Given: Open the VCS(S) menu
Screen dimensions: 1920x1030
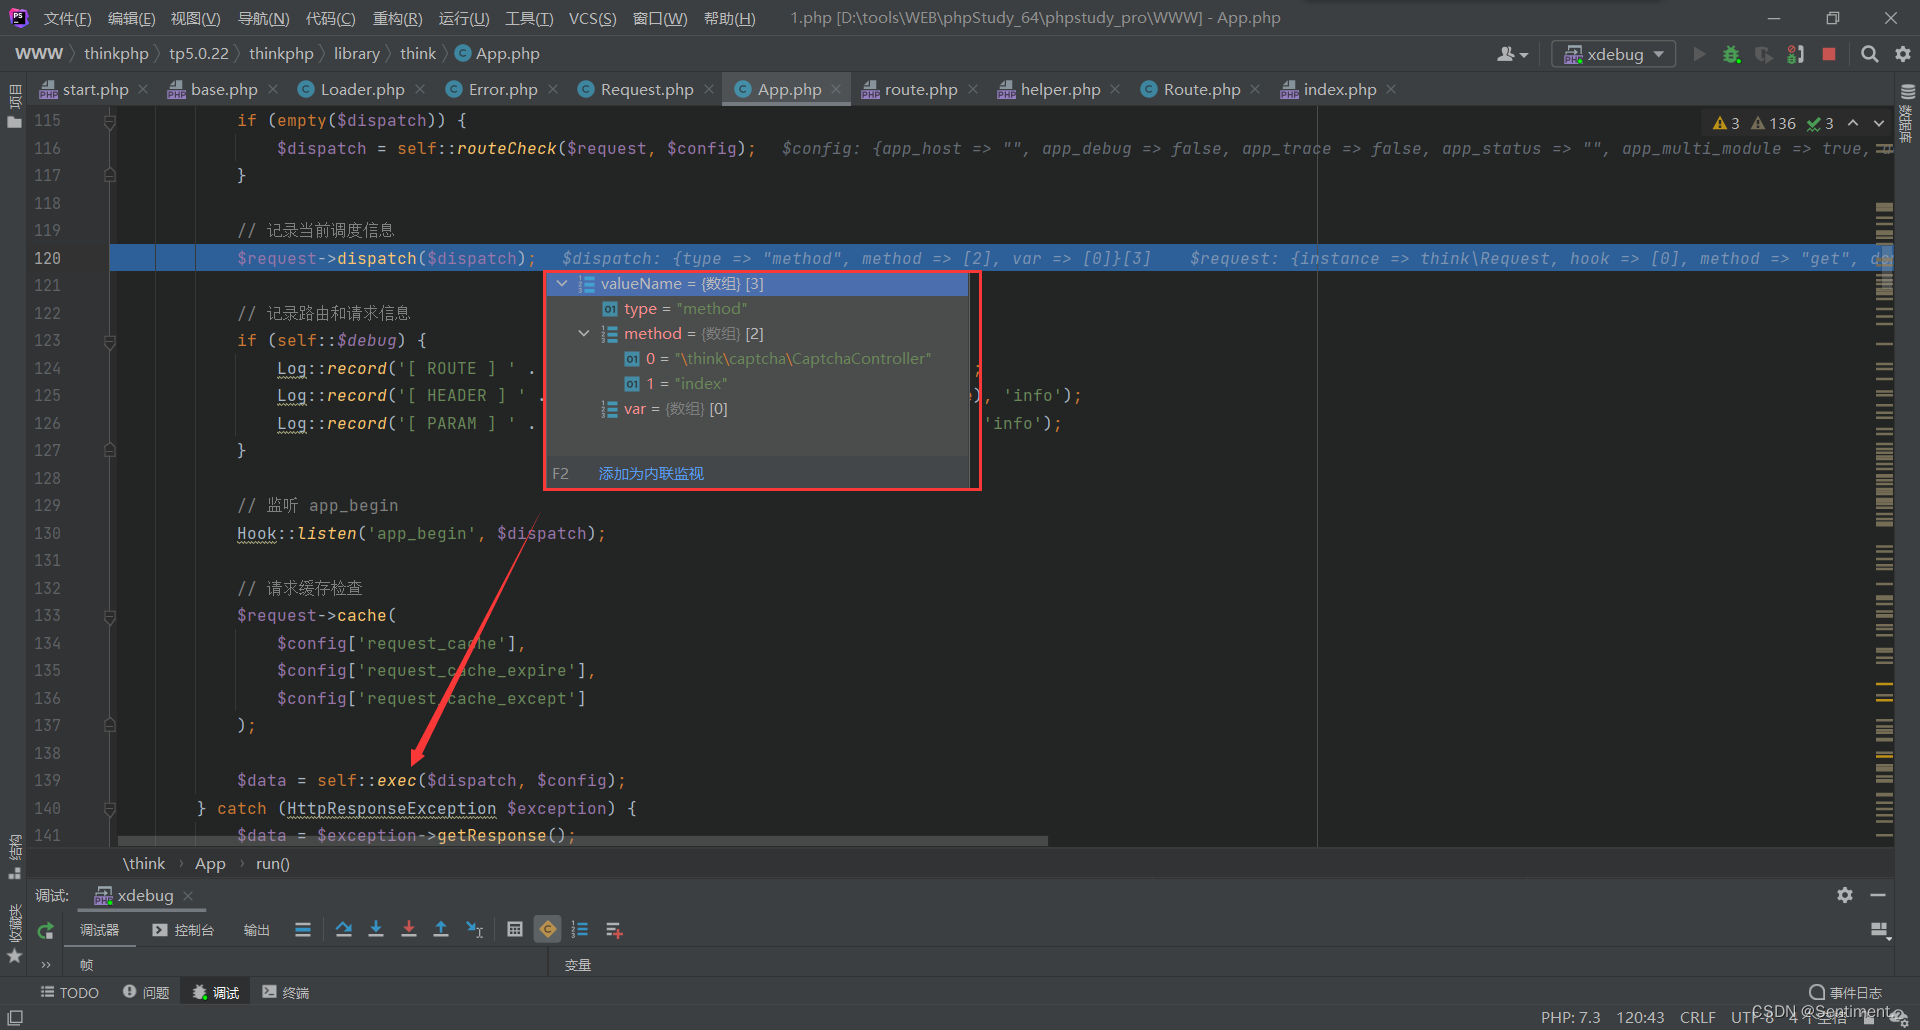Looking at the screenshot, I should [592, 18].
